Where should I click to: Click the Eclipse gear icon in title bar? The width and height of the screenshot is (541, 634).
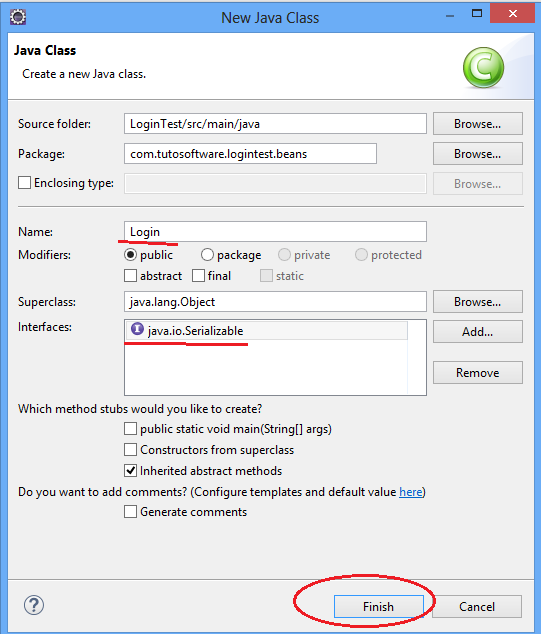coord(18,17)
